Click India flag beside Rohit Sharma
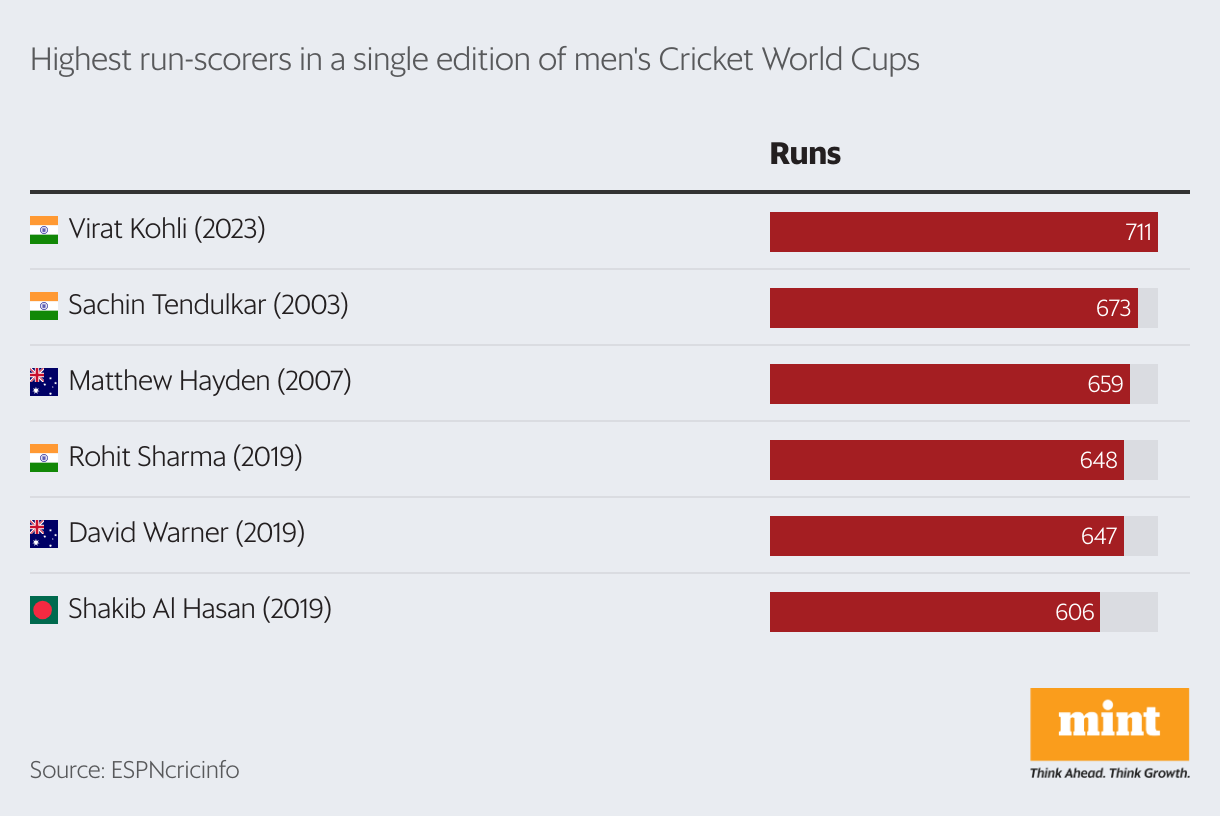Viewport: 1220px width, 816px height. click(44, 458)
